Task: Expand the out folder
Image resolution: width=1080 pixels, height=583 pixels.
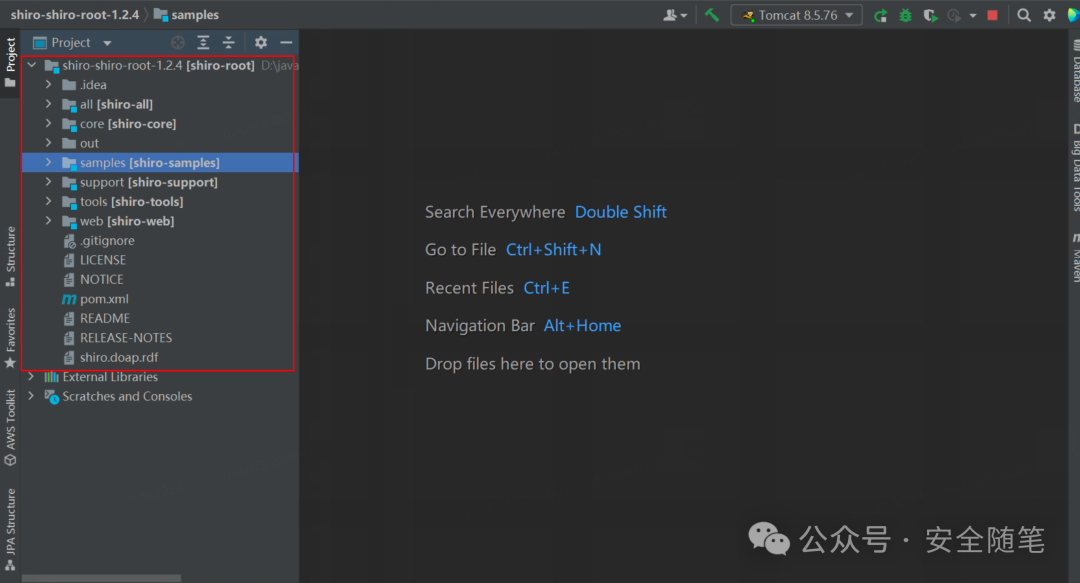Action: [x=48, y=143]
